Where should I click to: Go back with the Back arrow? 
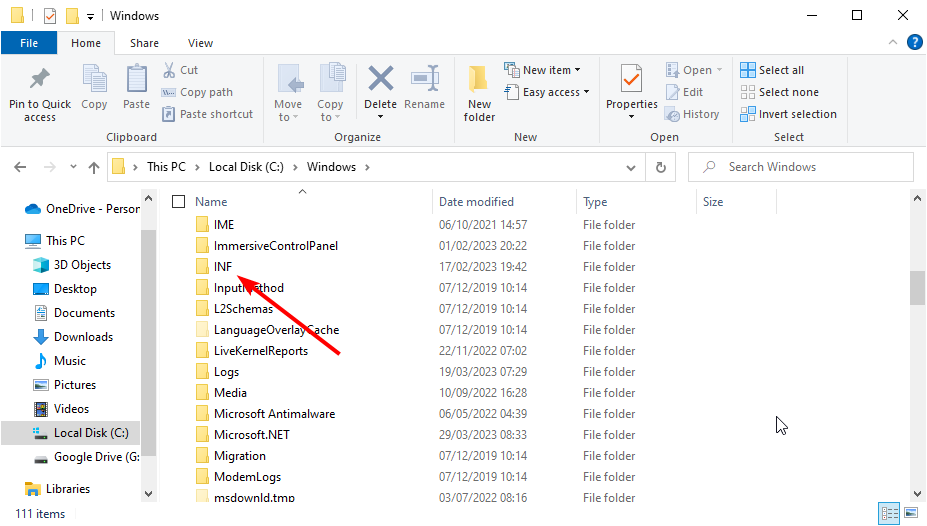click(x=20, y=167)
